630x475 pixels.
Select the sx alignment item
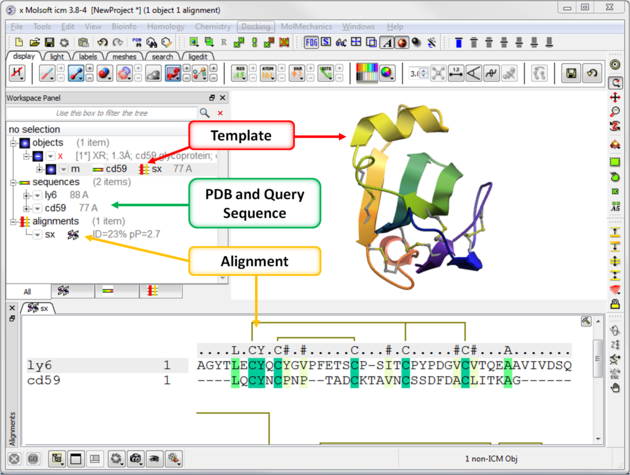(50, 234)
